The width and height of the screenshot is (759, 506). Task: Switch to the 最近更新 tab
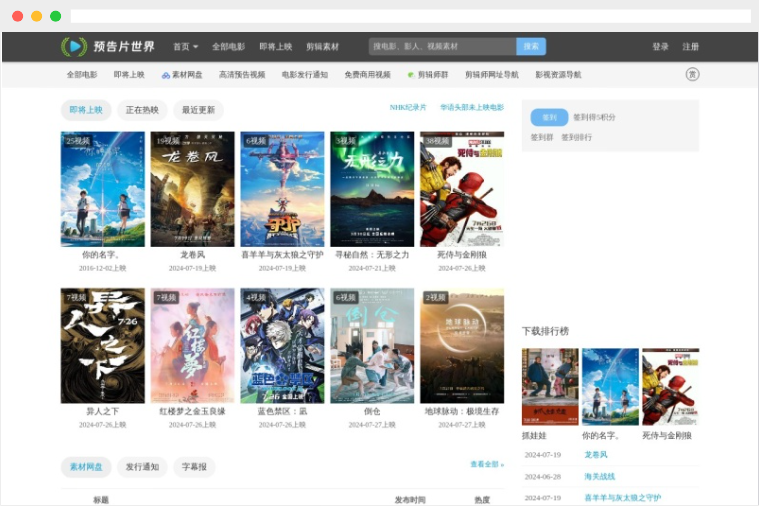[x=198, y=110]
